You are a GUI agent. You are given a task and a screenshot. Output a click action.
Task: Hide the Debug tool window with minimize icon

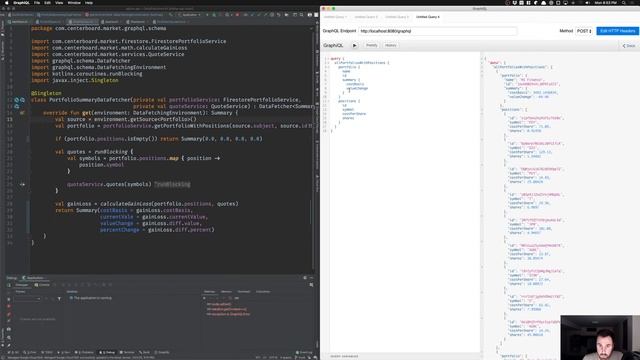coord(311,278)
